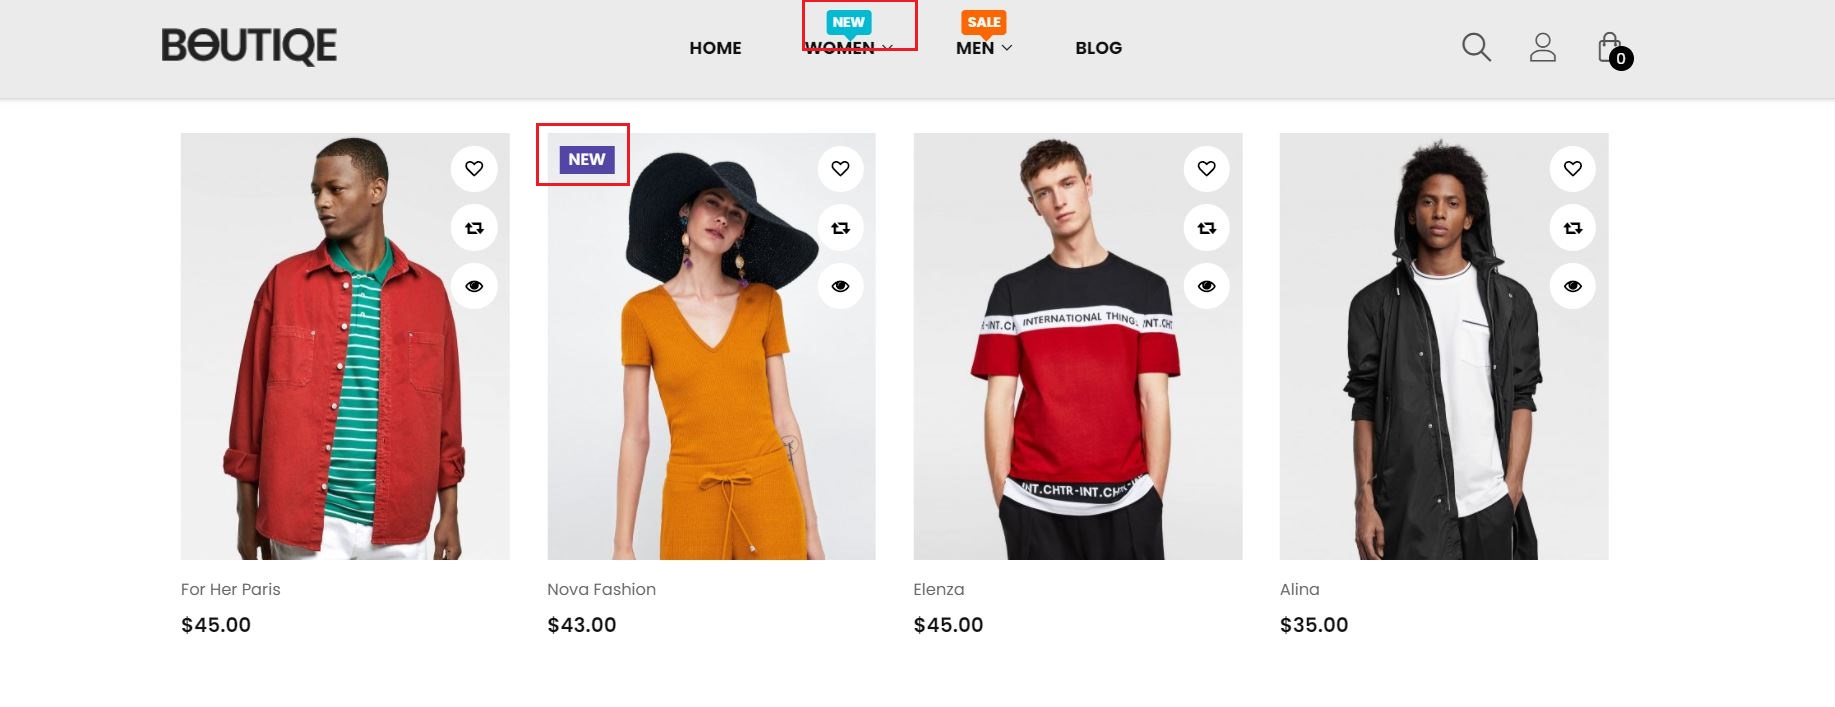Expand the Men dropdown arrow

click(x=1007, y=48)
